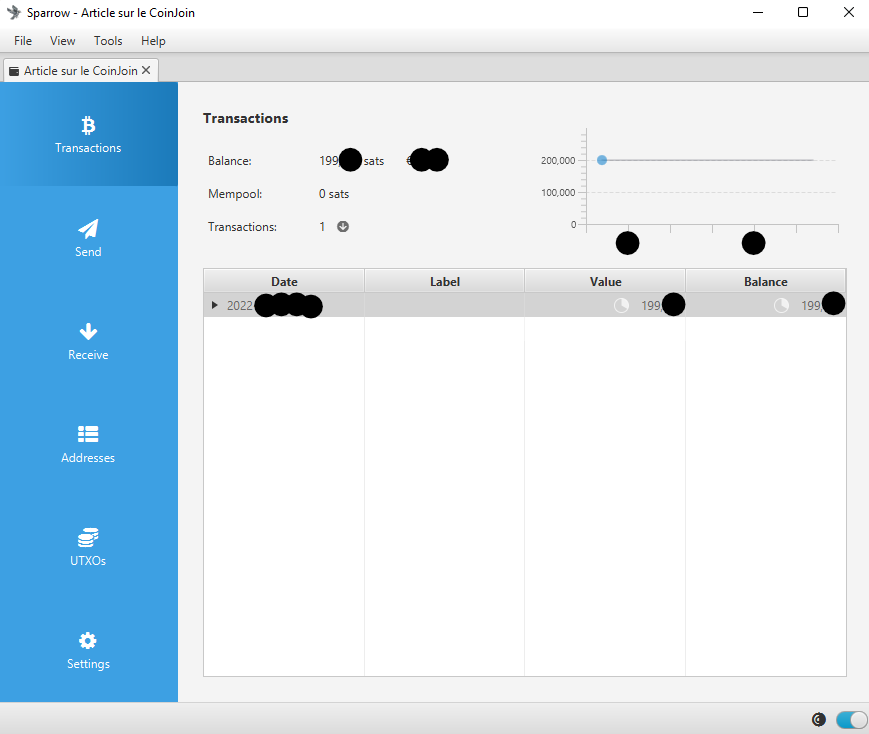
Task: Open the File menu
Action: (23, 41)
